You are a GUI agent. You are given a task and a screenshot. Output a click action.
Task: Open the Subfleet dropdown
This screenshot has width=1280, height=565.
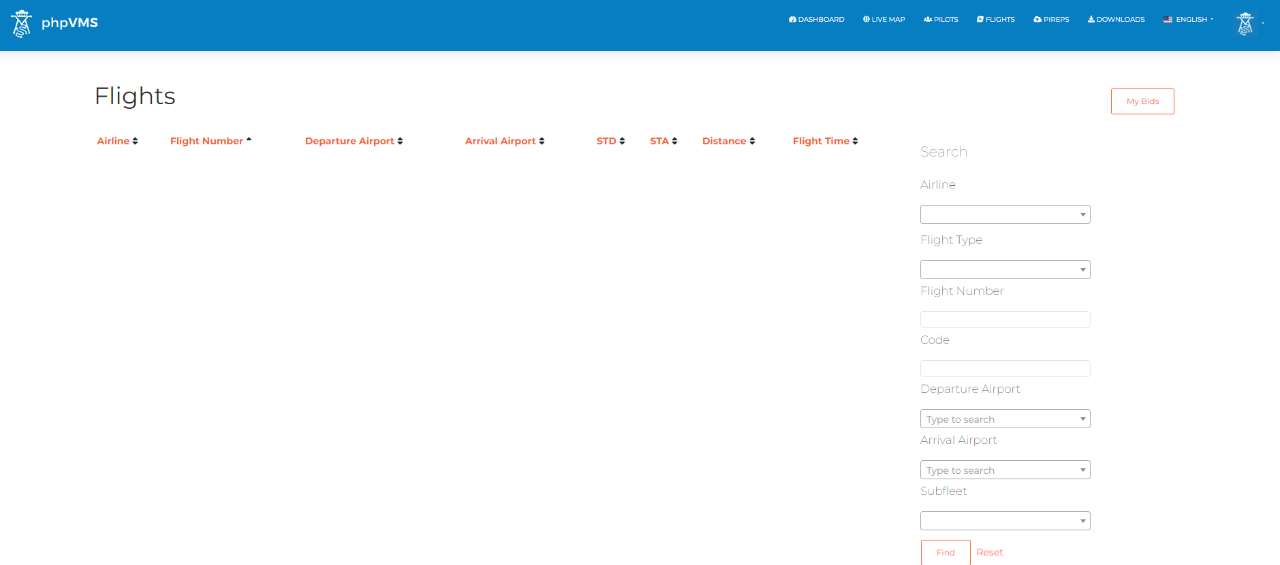tap(1005, 521)
